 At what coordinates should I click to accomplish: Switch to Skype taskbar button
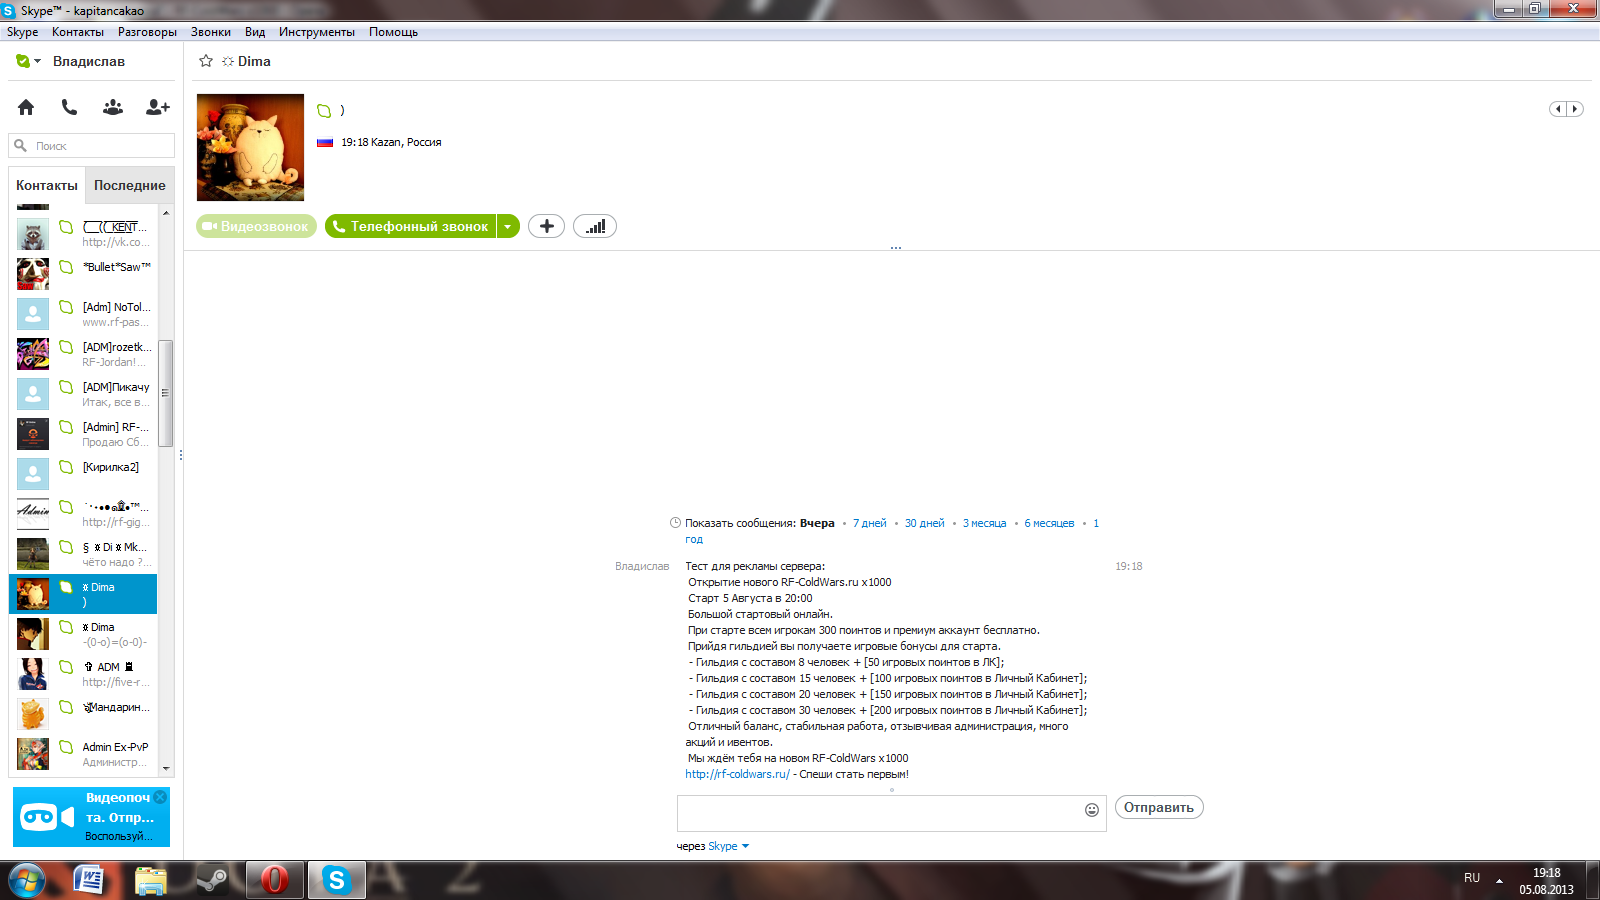[336, 880]
